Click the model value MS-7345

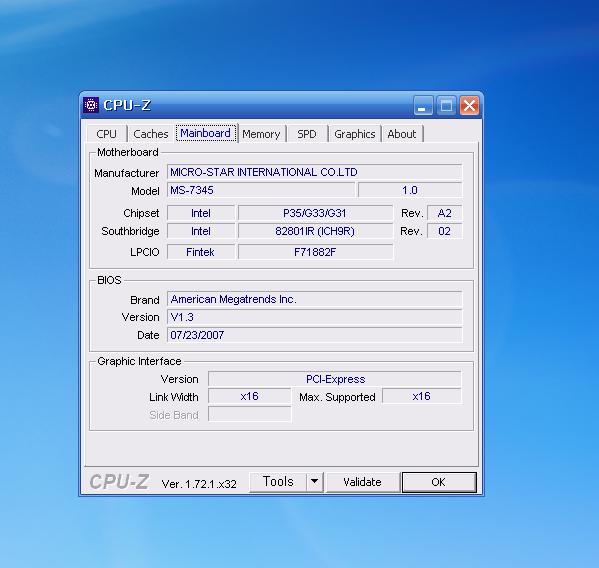pyautogui.click(x=261, y=190)
